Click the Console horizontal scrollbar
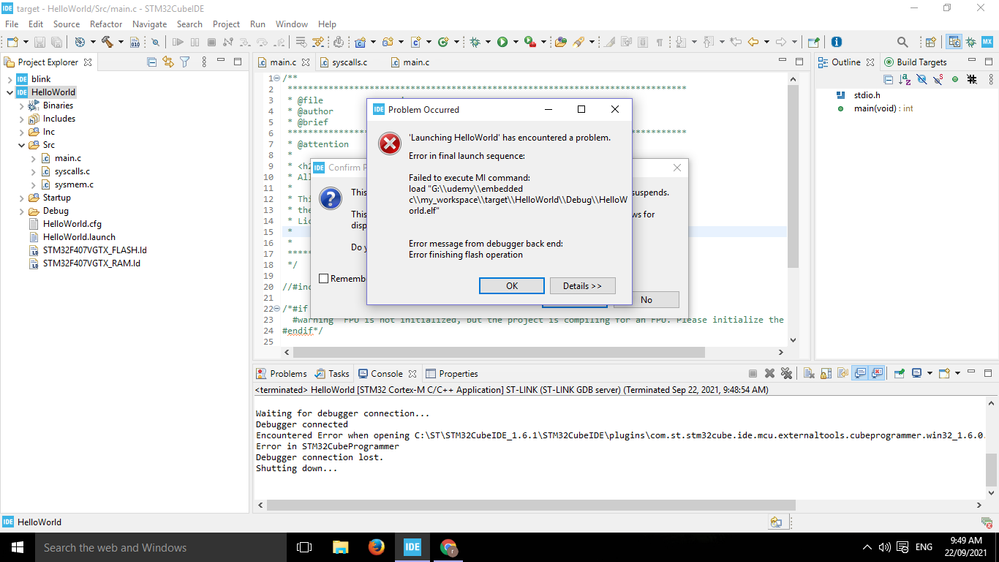Screen dimensions: 999x562 click(x=531, y=505)
